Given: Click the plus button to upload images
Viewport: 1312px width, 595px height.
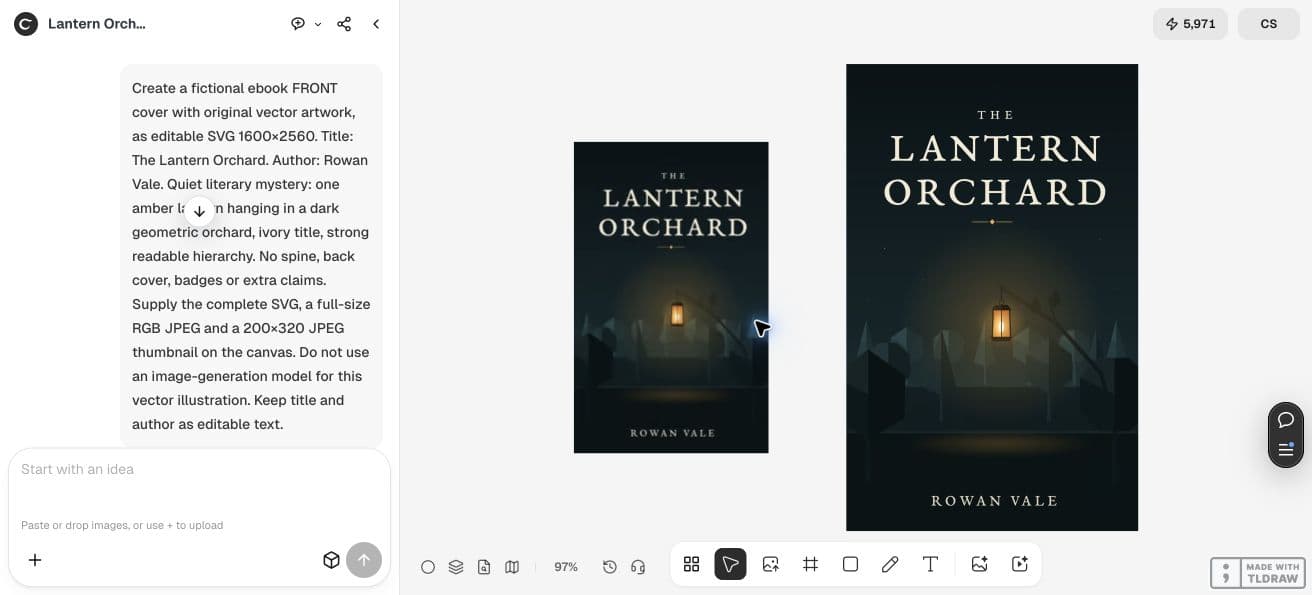Looking at the screenshot, I should (x=35, y=560).
